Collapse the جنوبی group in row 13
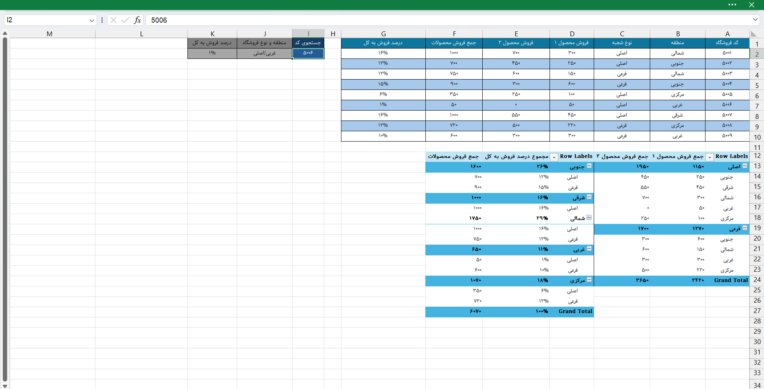Image resolution: width=764 pixels, height=389 pixels. click(x=589, y=166)
